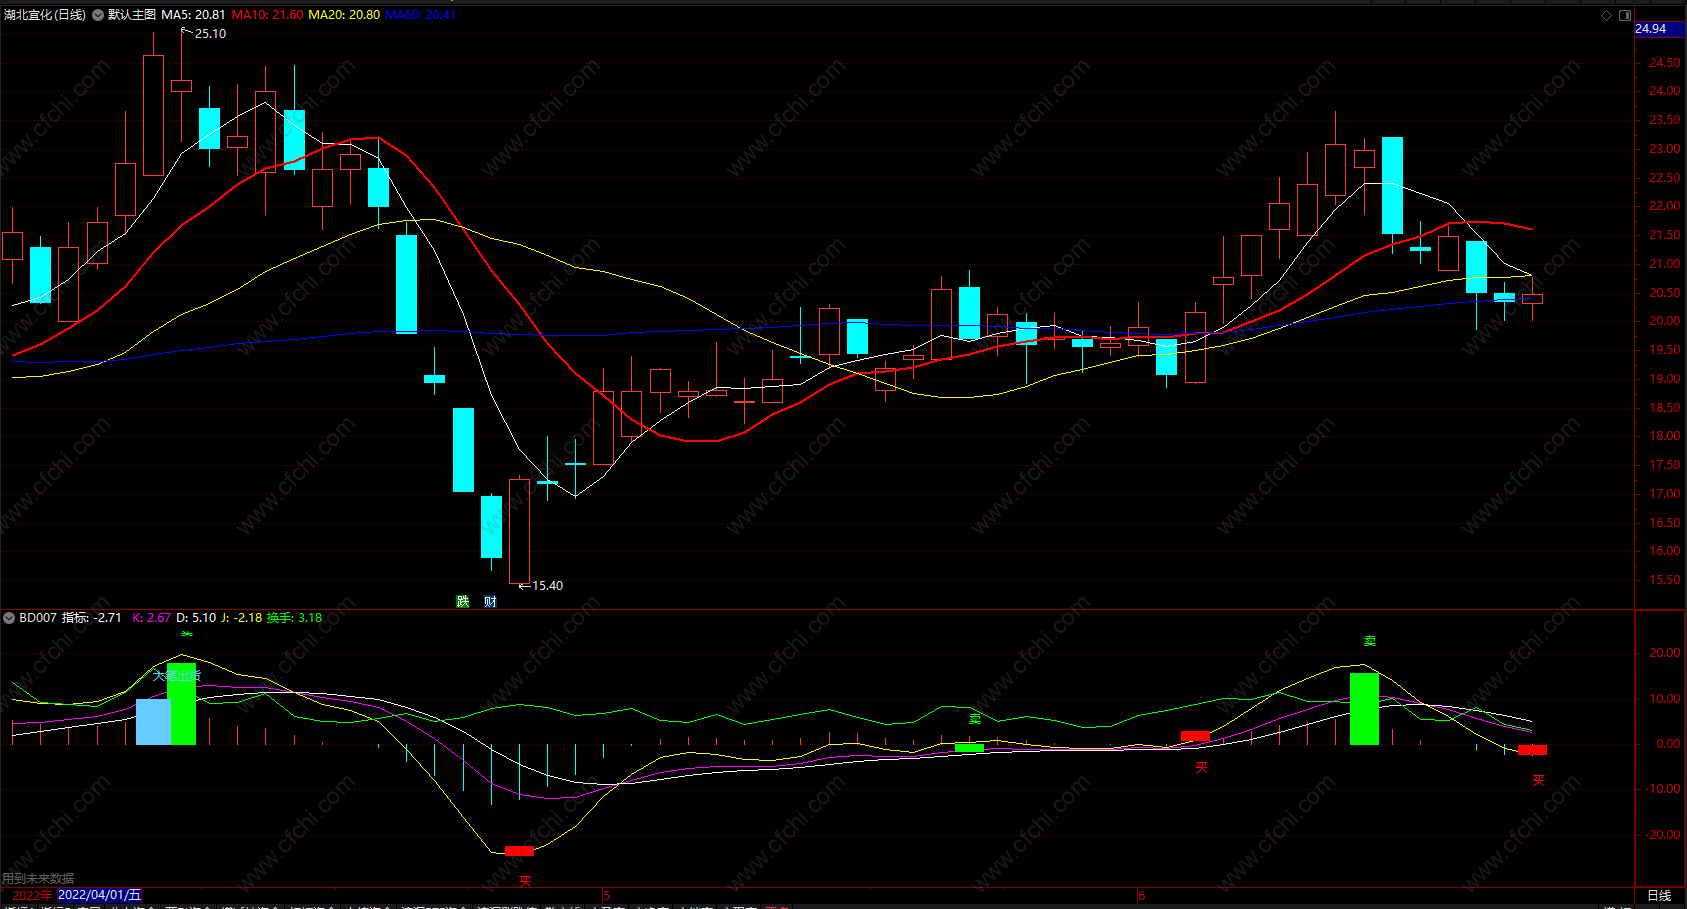Viewport: 1687px width, 909px height.
Task: Click the BD007 indicator name
Action: point(38,618)
